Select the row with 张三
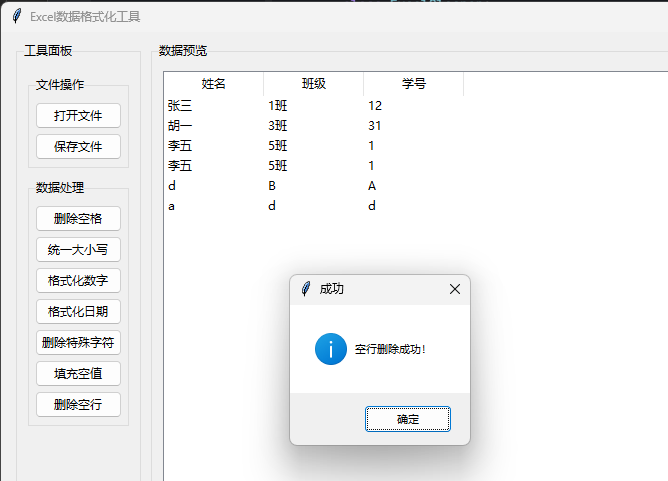This screenshot has width=668, height=481. 315,106
